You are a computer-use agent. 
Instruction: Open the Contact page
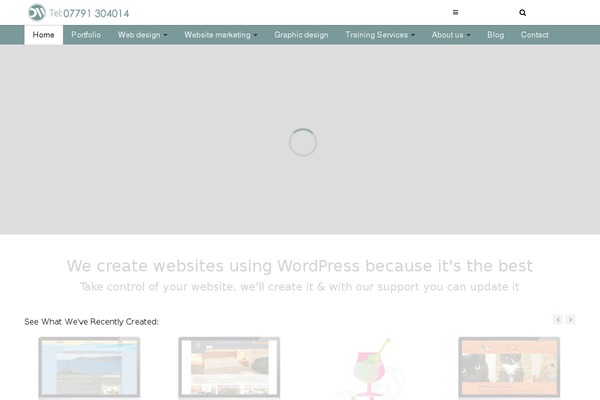[x=535, y=35]
